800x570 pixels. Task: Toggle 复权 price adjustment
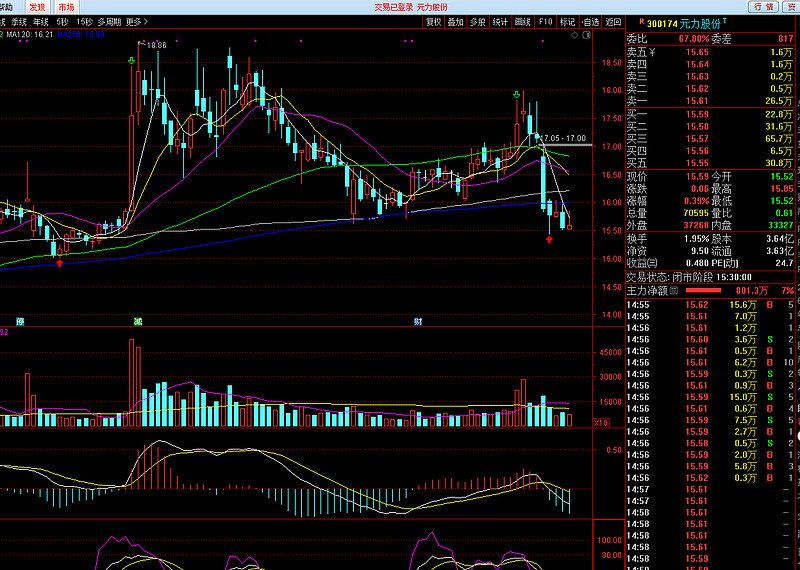(433, 21)
